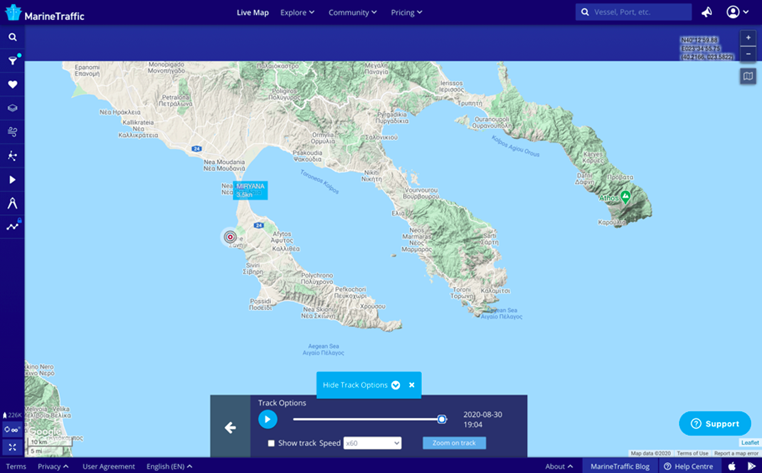Click the Zoom on track button
The width and height of the screenshot is (762, 473).
point(454,443)
